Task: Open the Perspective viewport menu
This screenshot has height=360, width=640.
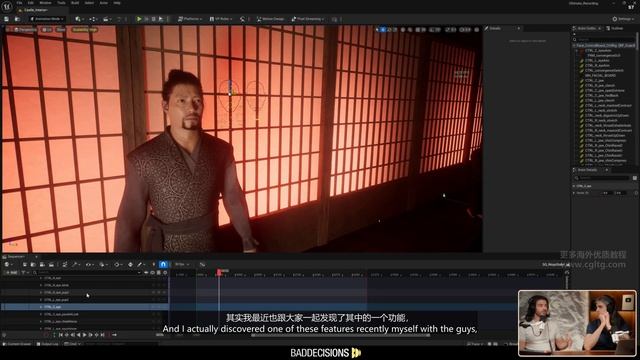Action: pos(25,29)
